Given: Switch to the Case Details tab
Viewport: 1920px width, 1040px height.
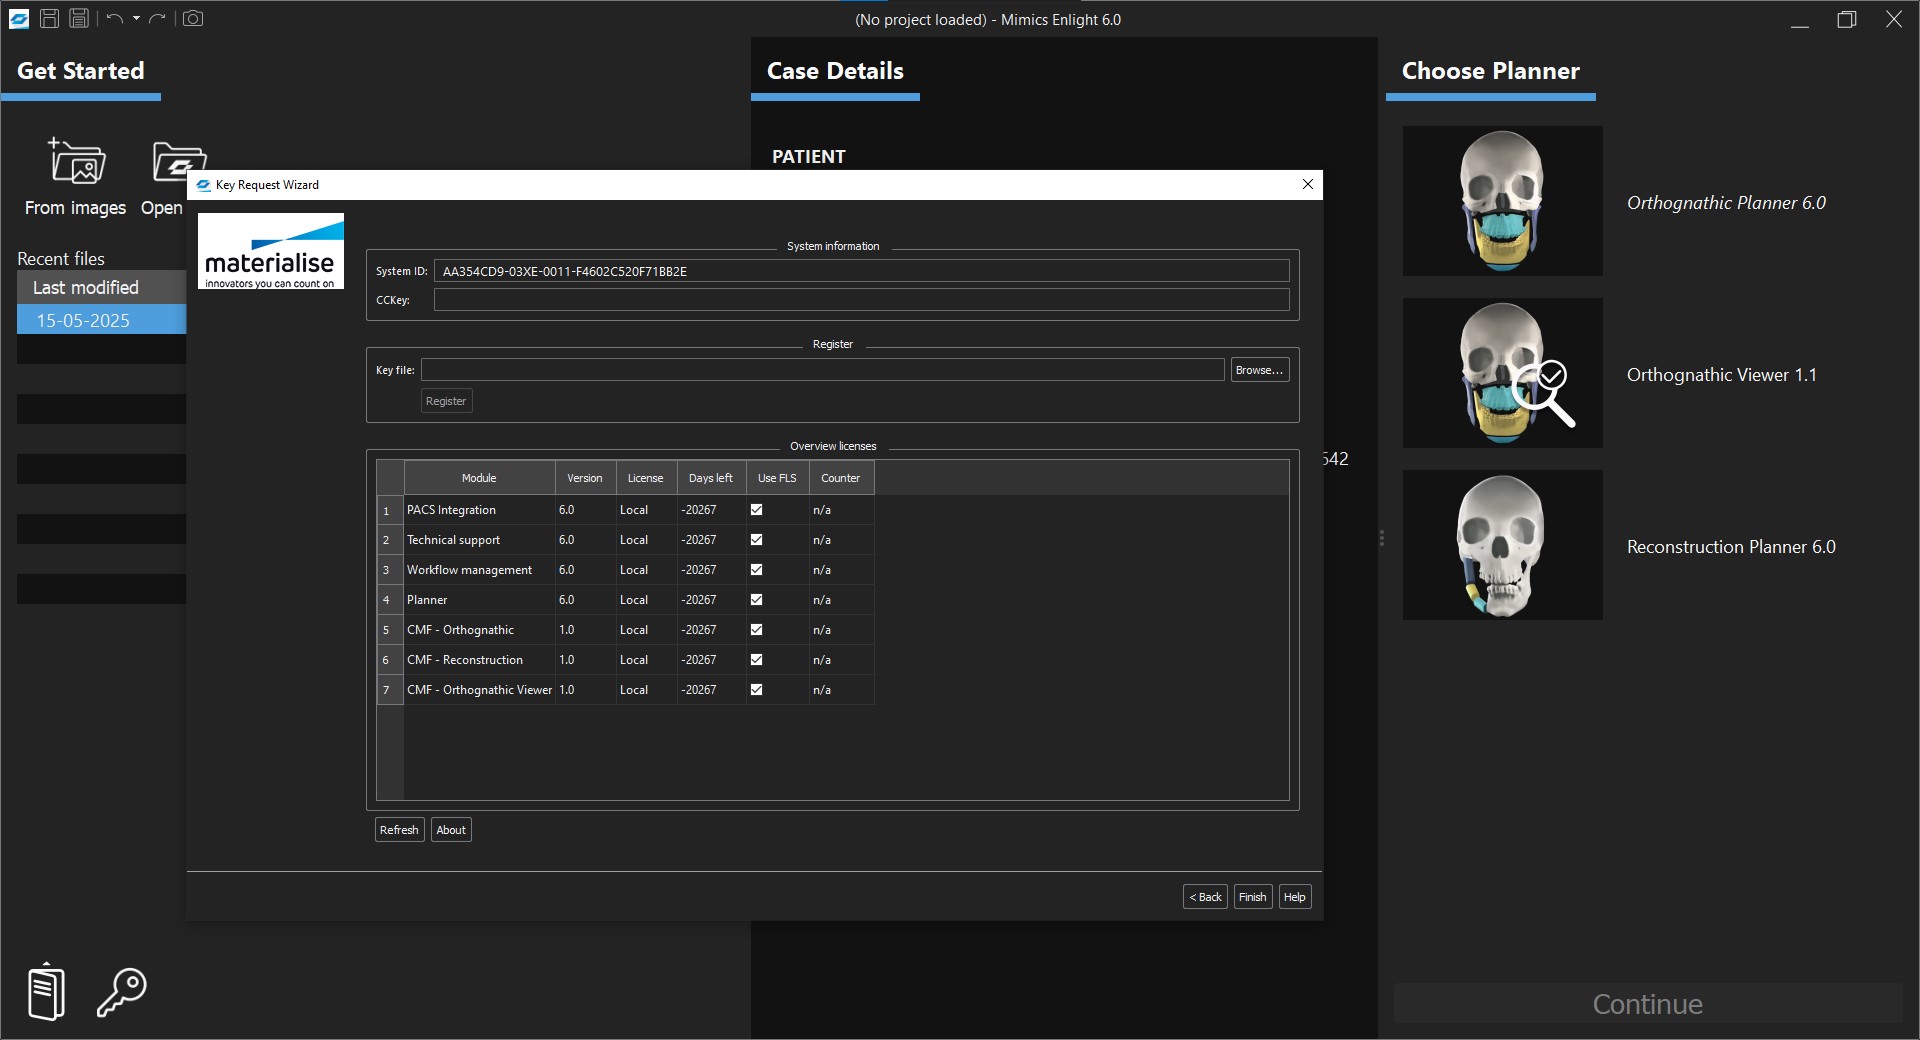Looking at the screenshot, I should click(x=835, y=71).
